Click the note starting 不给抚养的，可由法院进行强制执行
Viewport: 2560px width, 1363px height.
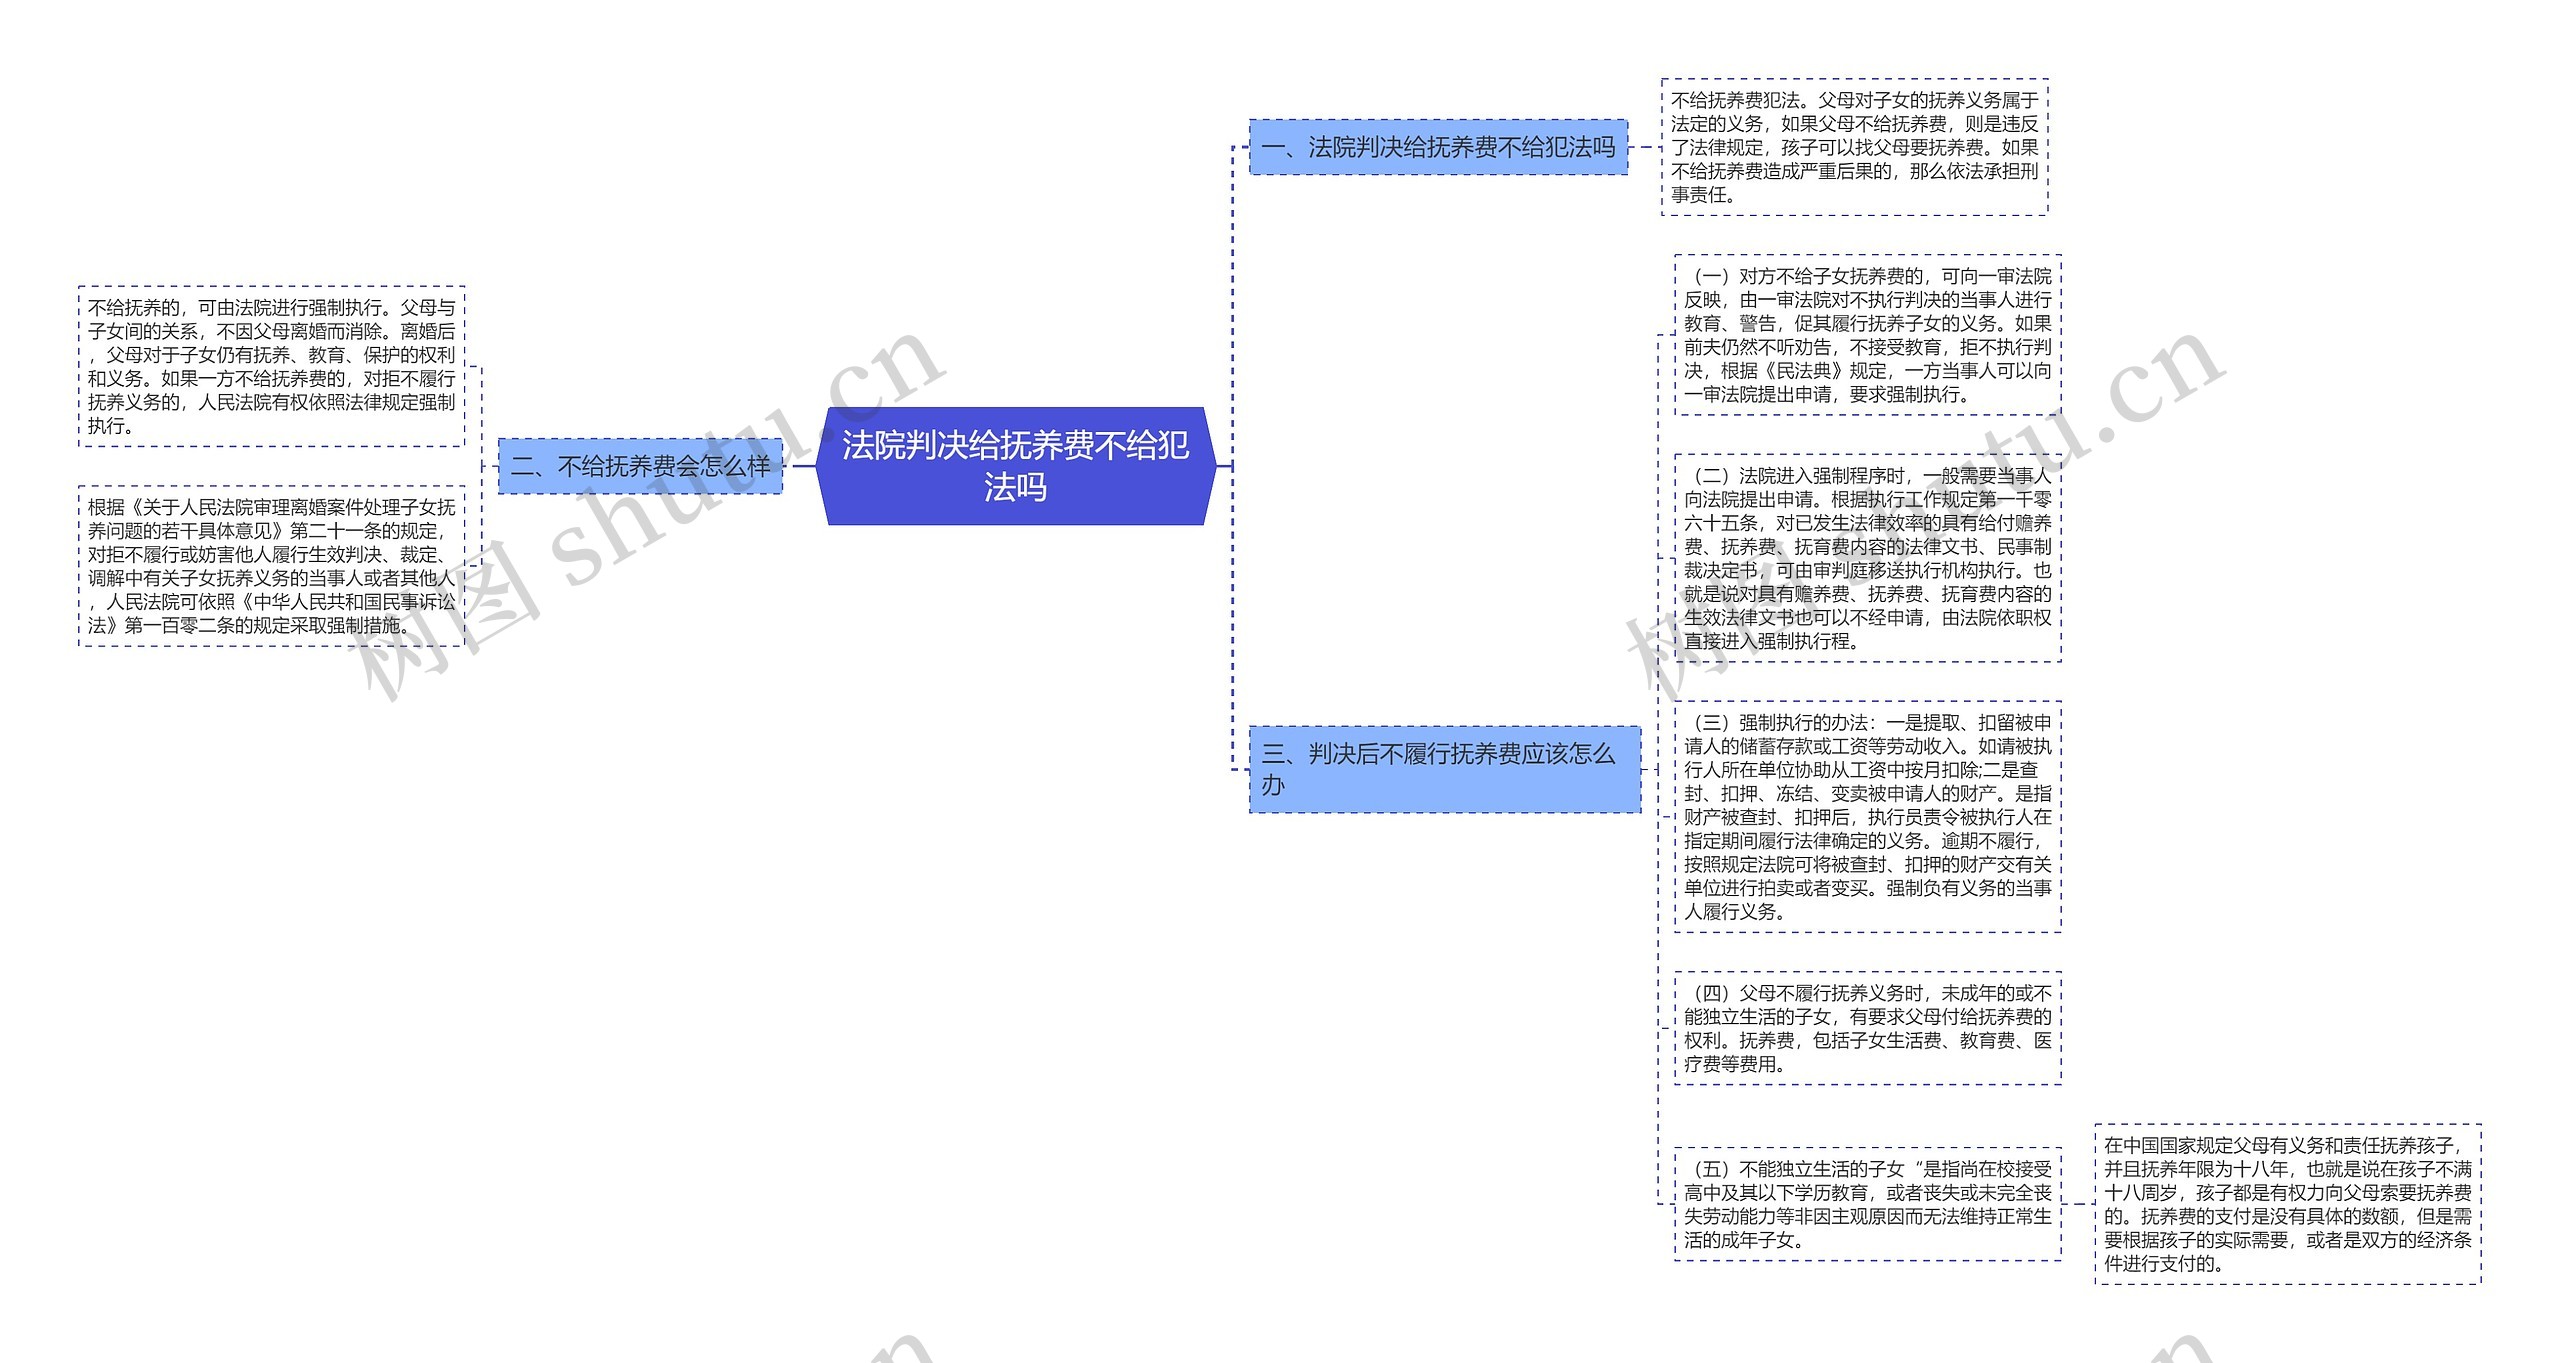pos(271,366)
